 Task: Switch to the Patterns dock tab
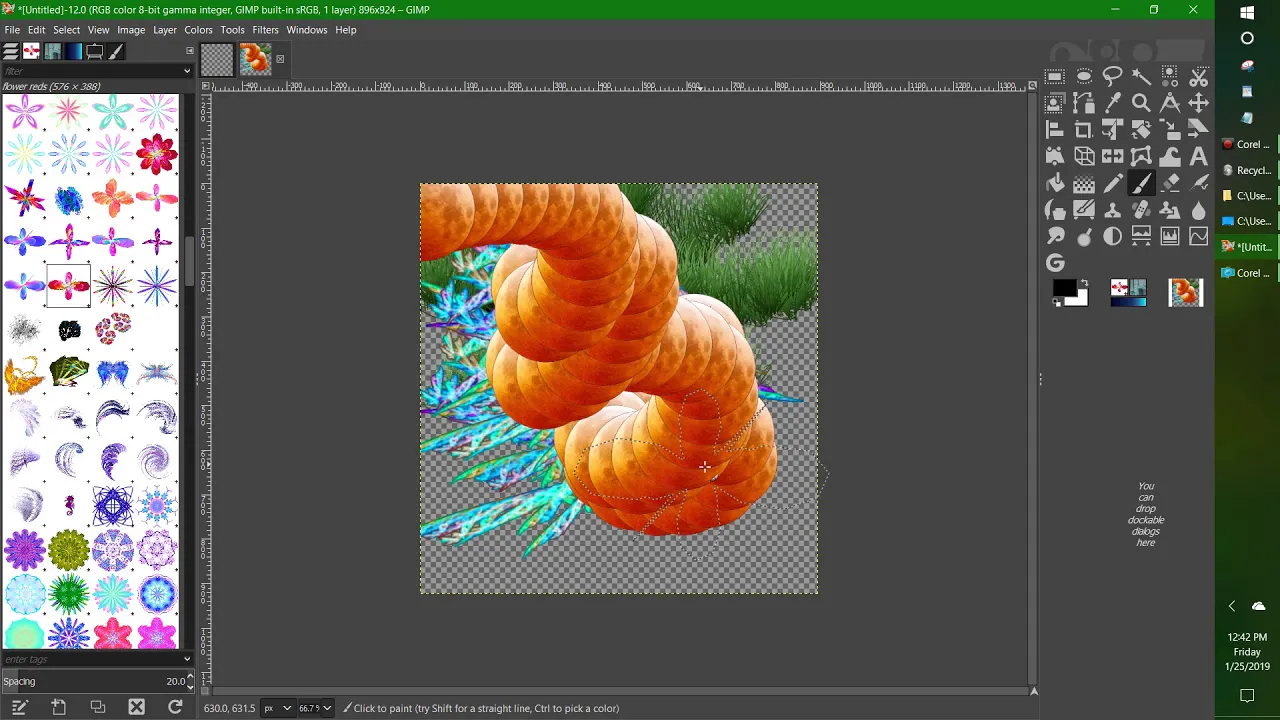(x=52, y=52)
